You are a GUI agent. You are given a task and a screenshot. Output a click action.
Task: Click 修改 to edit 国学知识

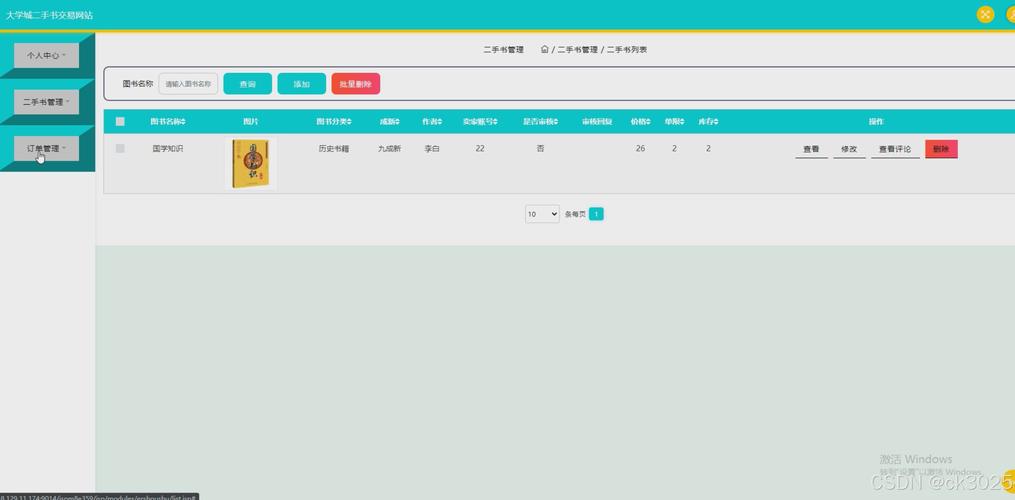[849, 149]
